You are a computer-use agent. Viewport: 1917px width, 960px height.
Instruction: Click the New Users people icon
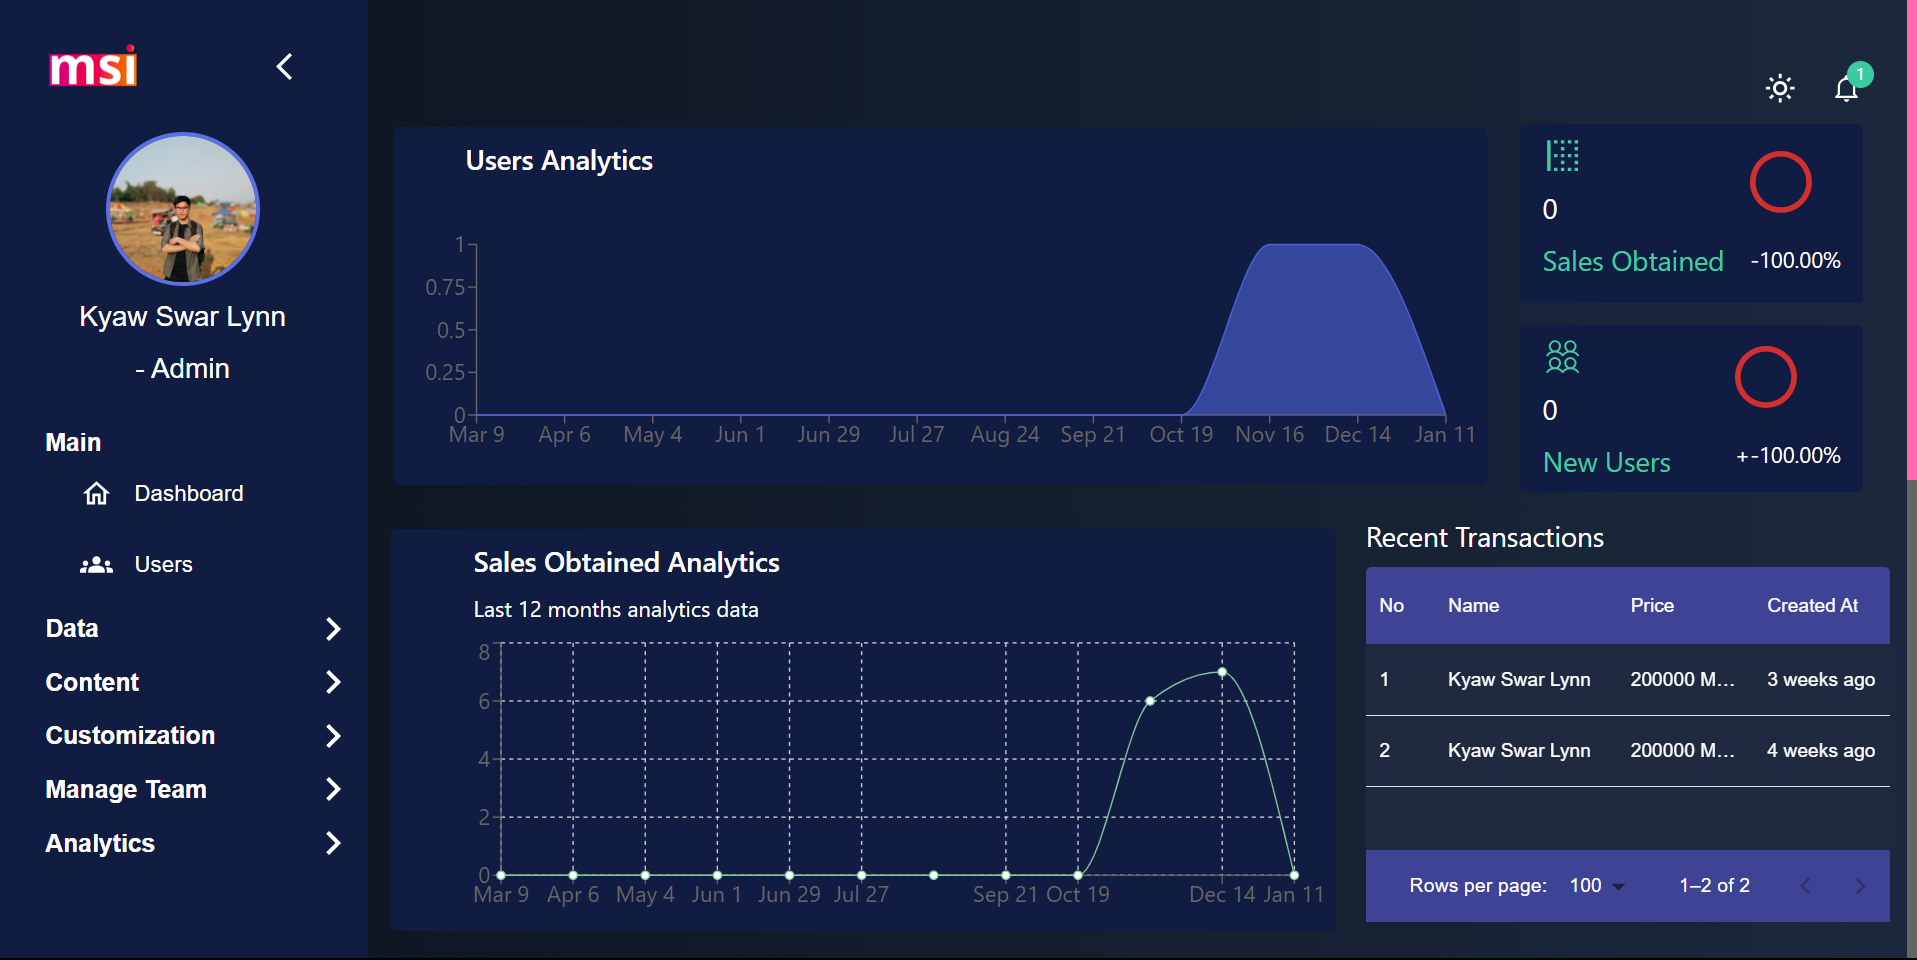[1562, 357]
